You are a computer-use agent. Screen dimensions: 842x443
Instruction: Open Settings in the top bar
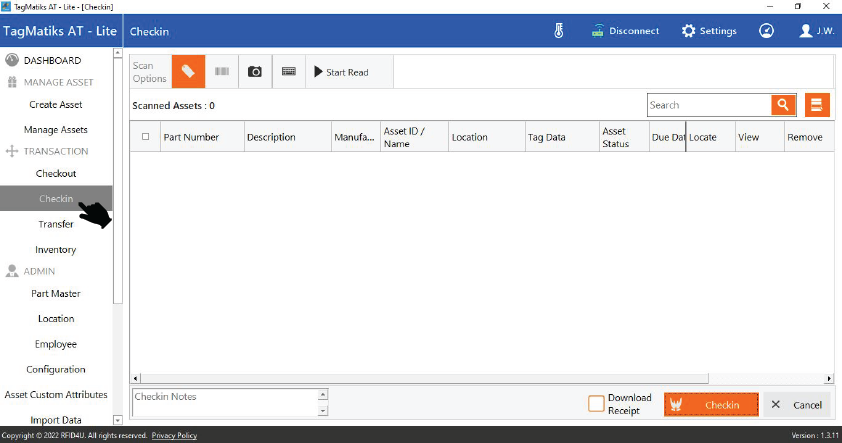coord(709,31)
